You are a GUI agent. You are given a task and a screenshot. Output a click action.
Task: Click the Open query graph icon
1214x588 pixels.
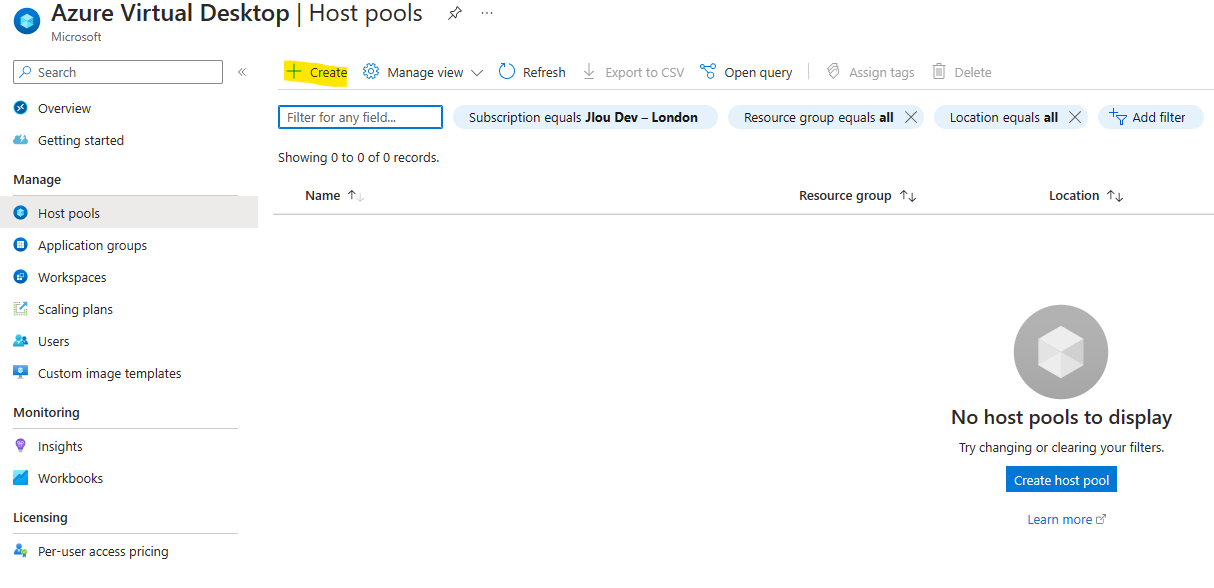click(x=708, y=71)
